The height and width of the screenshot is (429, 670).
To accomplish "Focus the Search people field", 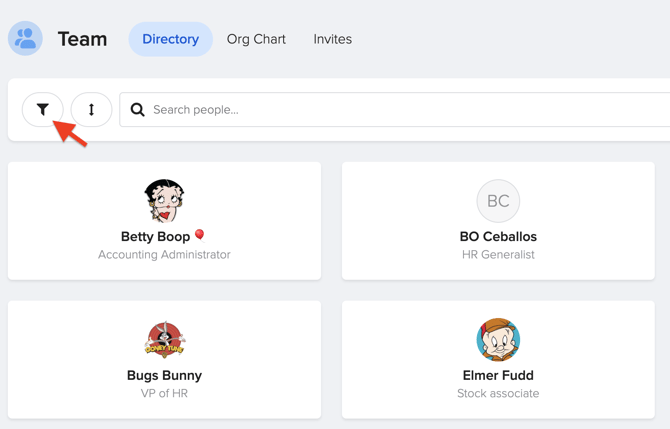I will tap(395, 110).
